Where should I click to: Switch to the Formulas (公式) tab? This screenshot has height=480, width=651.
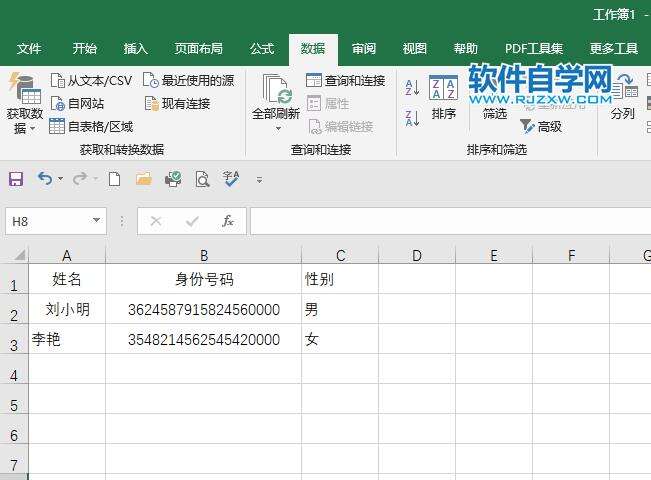click(262, 49)
